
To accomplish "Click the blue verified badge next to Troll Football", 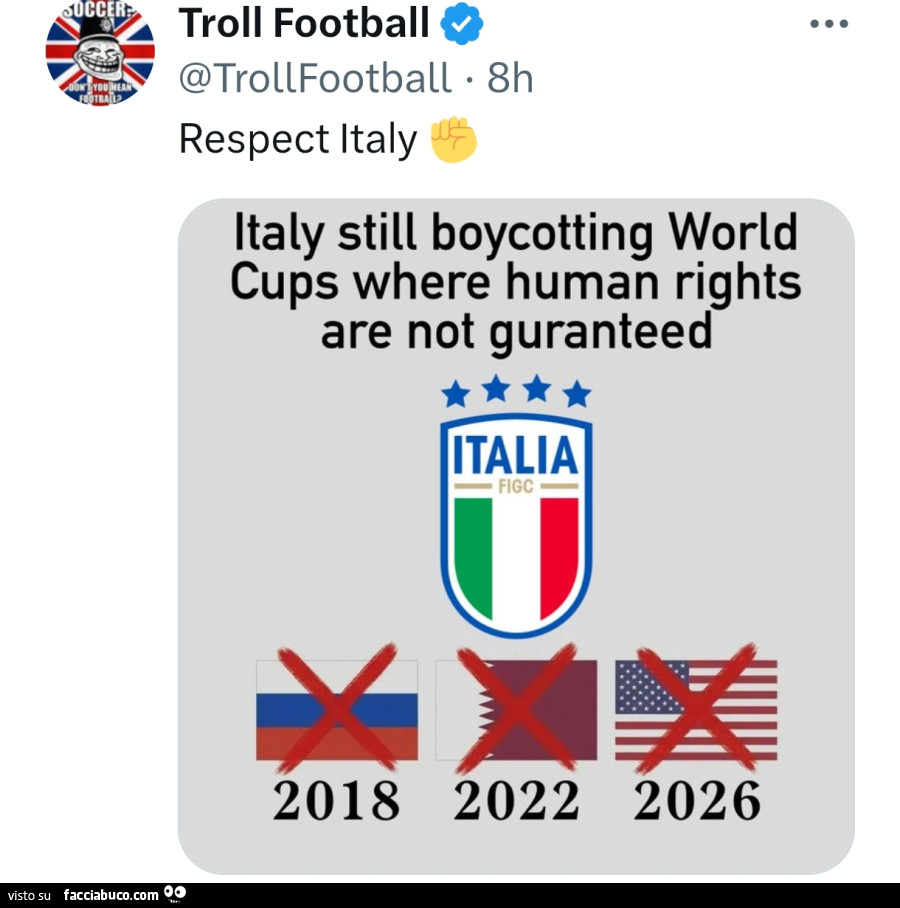I will [x=463, y=21].
